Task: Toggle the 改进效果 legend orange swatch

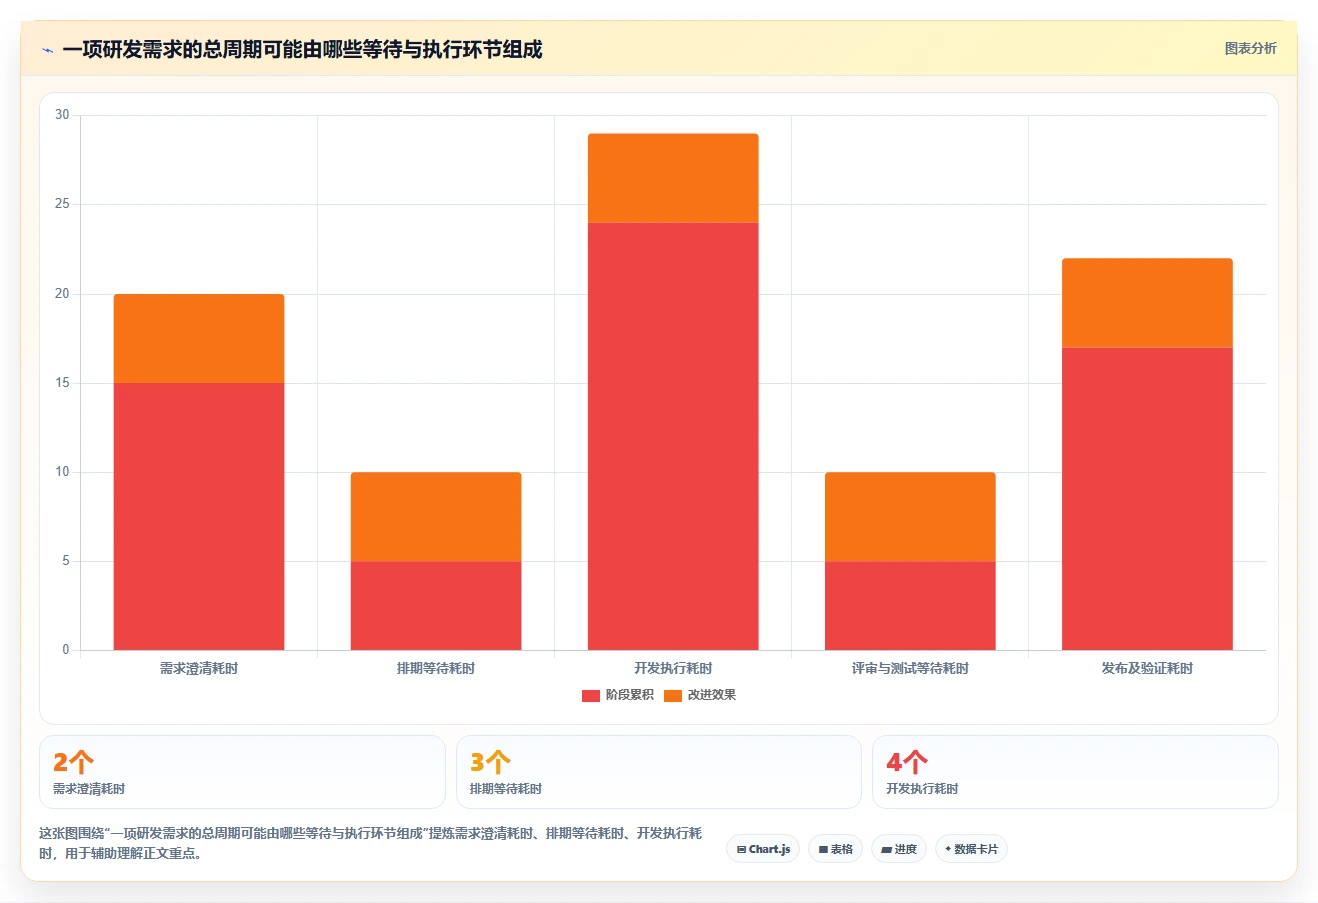Action: (x=672, y=695)
